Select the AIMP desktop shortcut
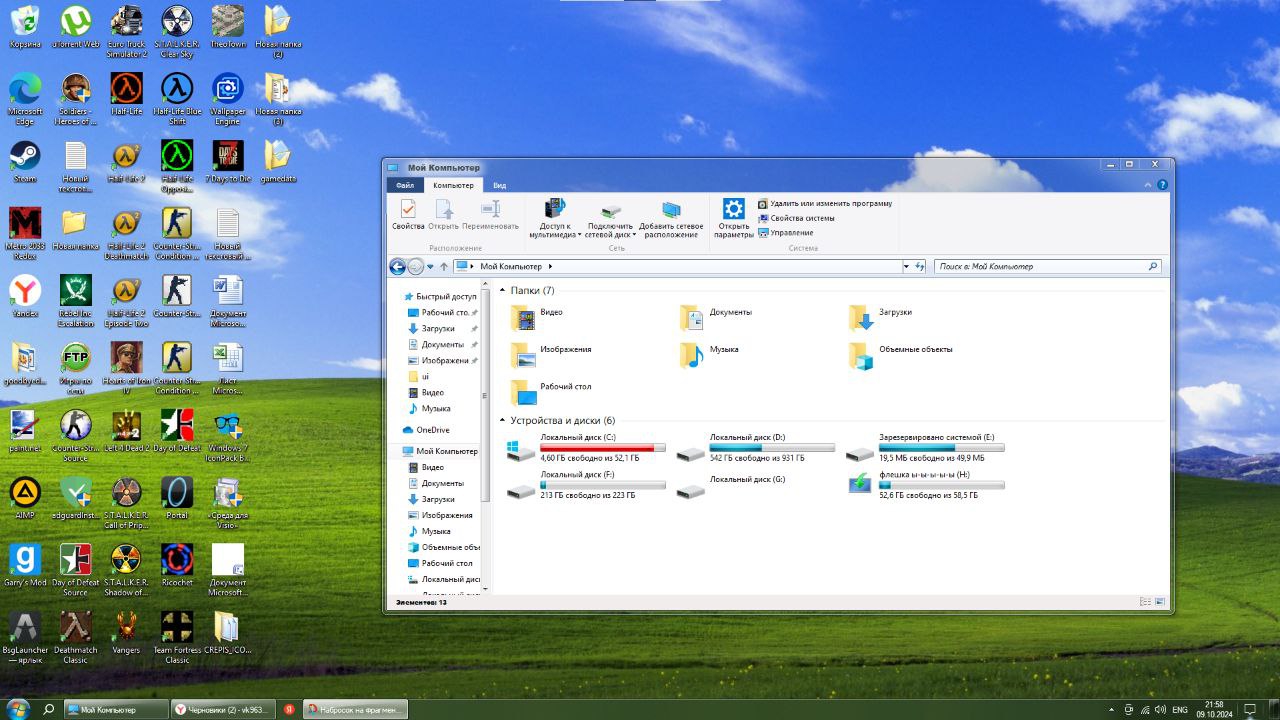This screenshot has width=1280, height=720. coord(25,498)
